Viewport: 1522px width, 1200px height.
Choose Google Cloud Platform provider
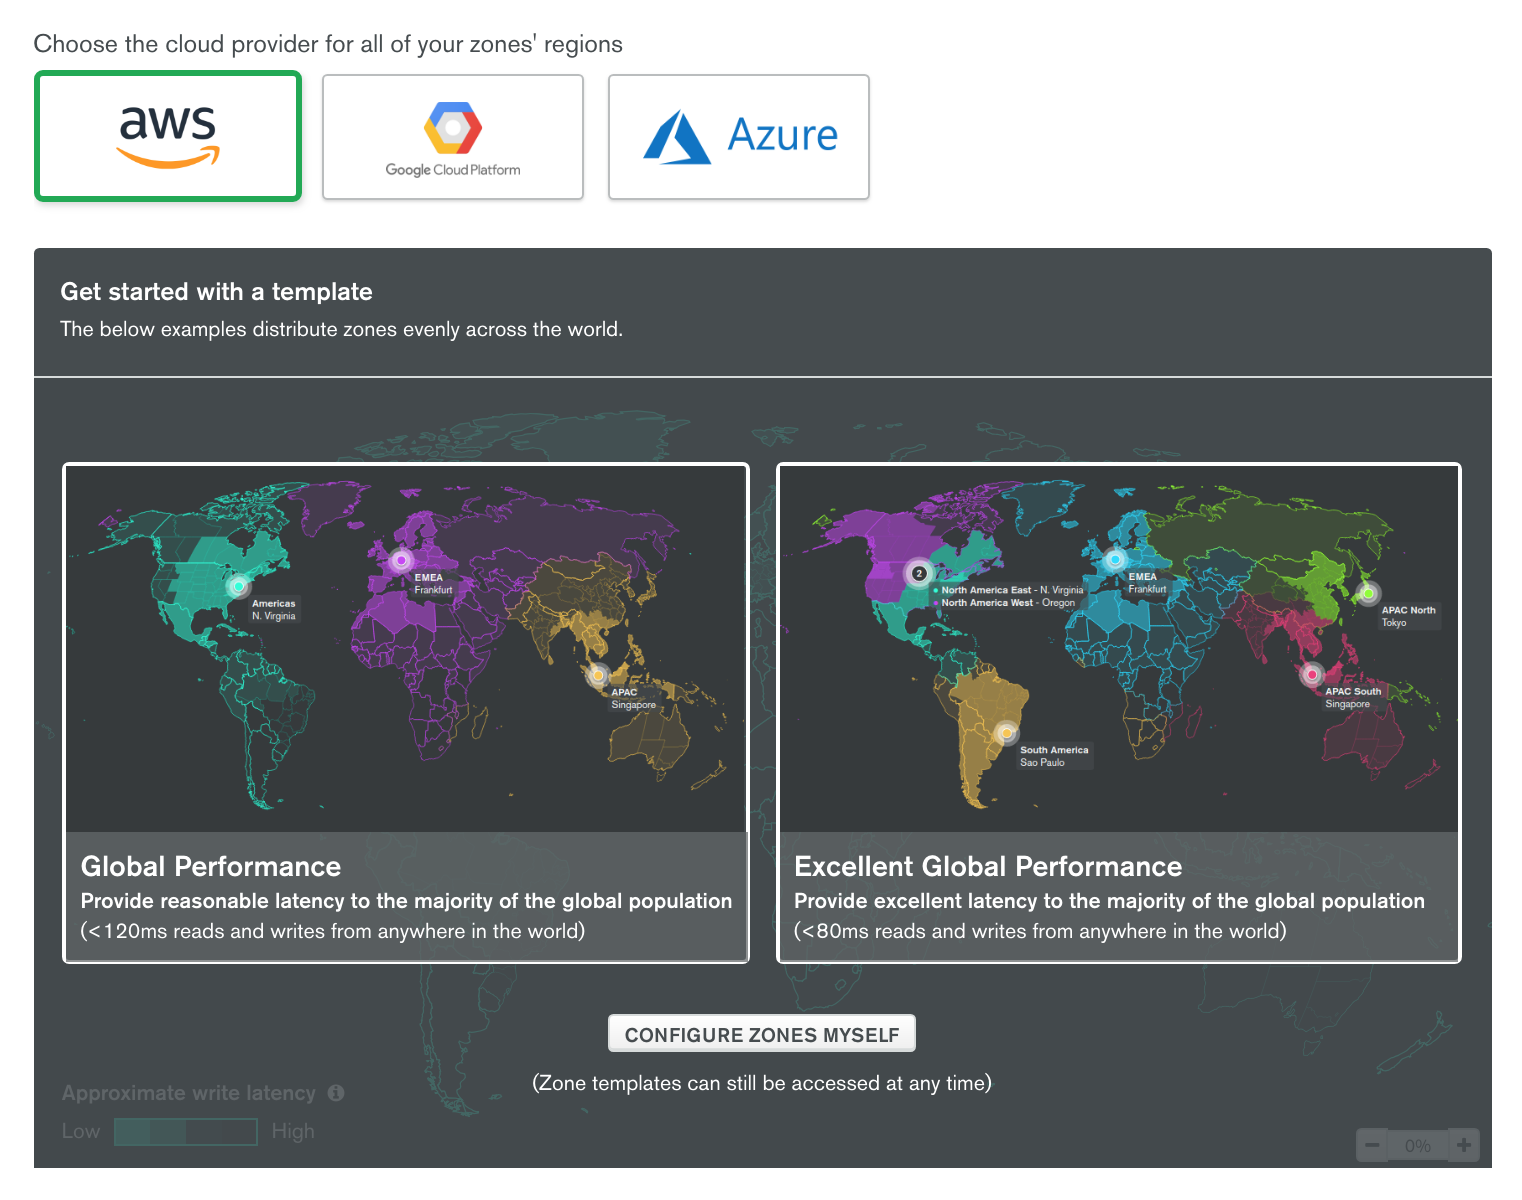pyautogui.click(x=453, y=137)
